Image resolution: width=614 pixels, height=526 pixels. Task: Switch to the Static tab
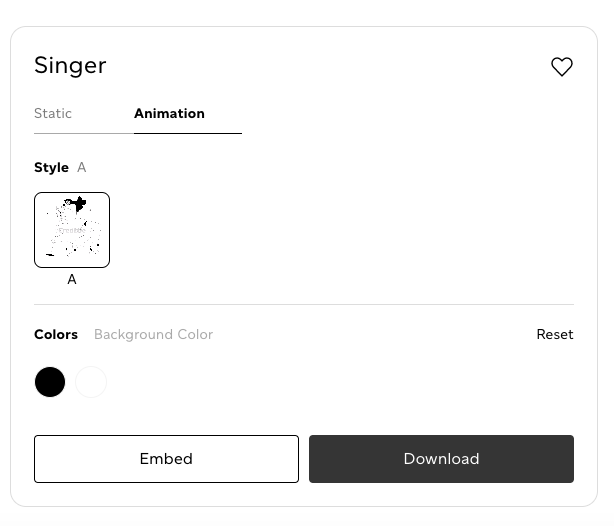[53, 114]
